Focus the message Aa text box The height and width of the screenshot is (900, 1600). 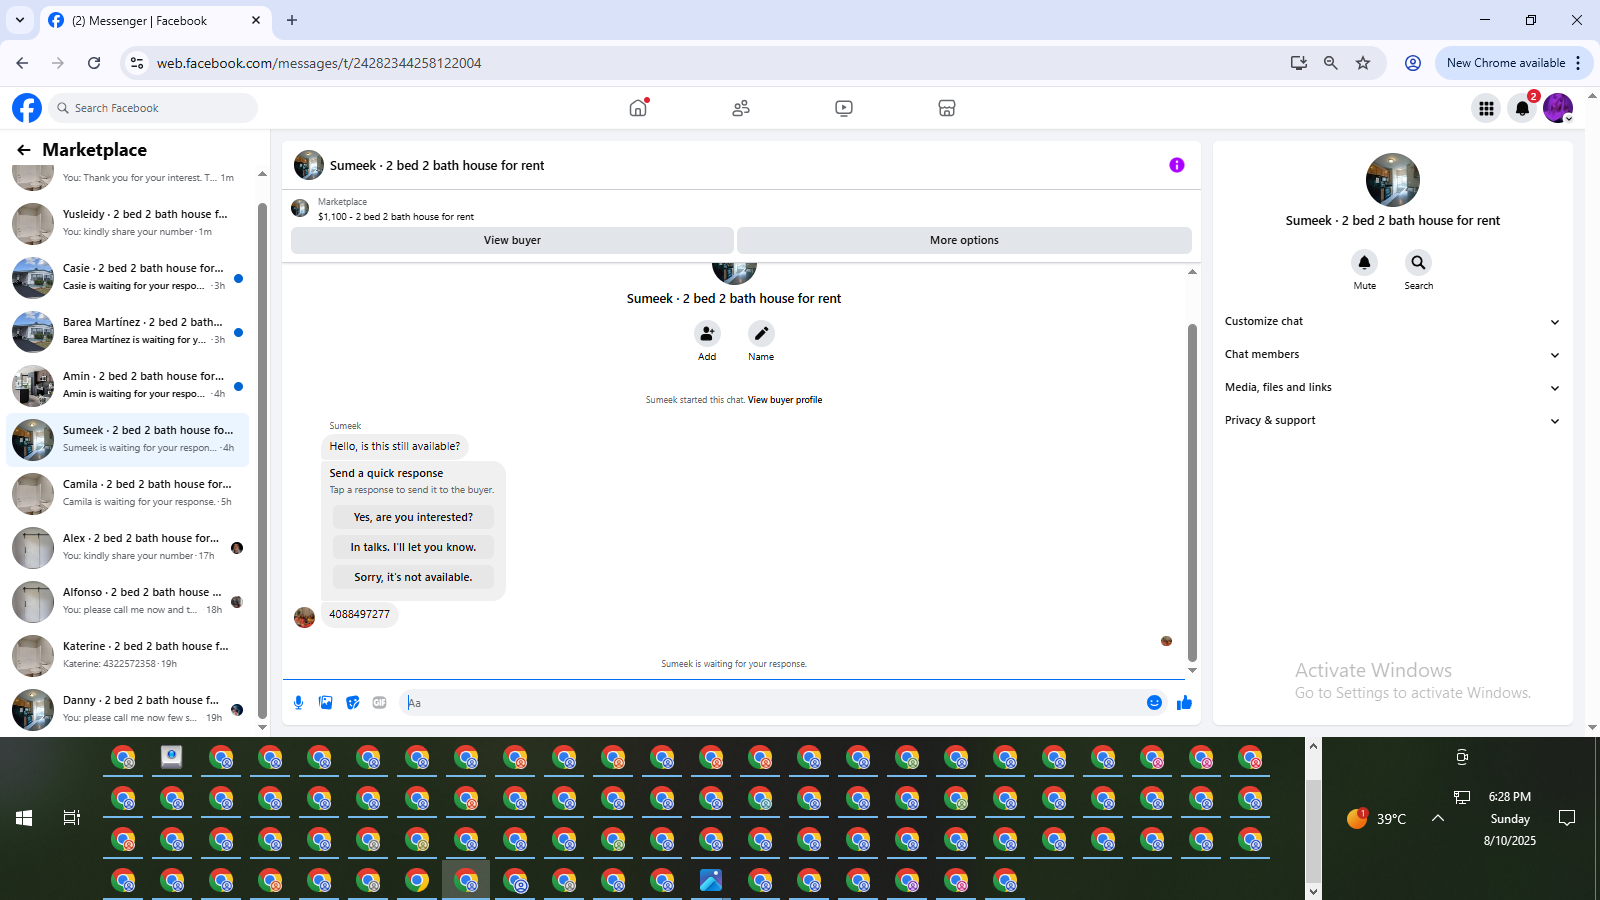(x=772, y=703)
